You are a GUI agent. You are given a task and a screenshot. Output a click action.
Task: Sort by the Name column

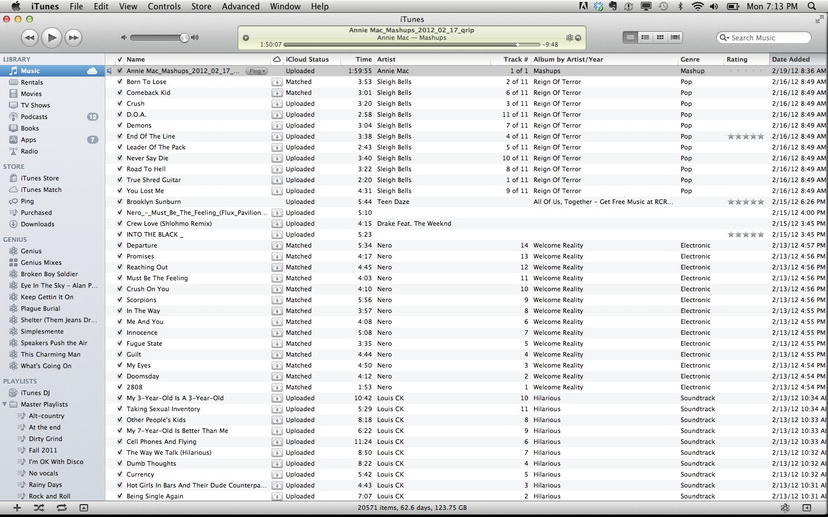(197, 60)
